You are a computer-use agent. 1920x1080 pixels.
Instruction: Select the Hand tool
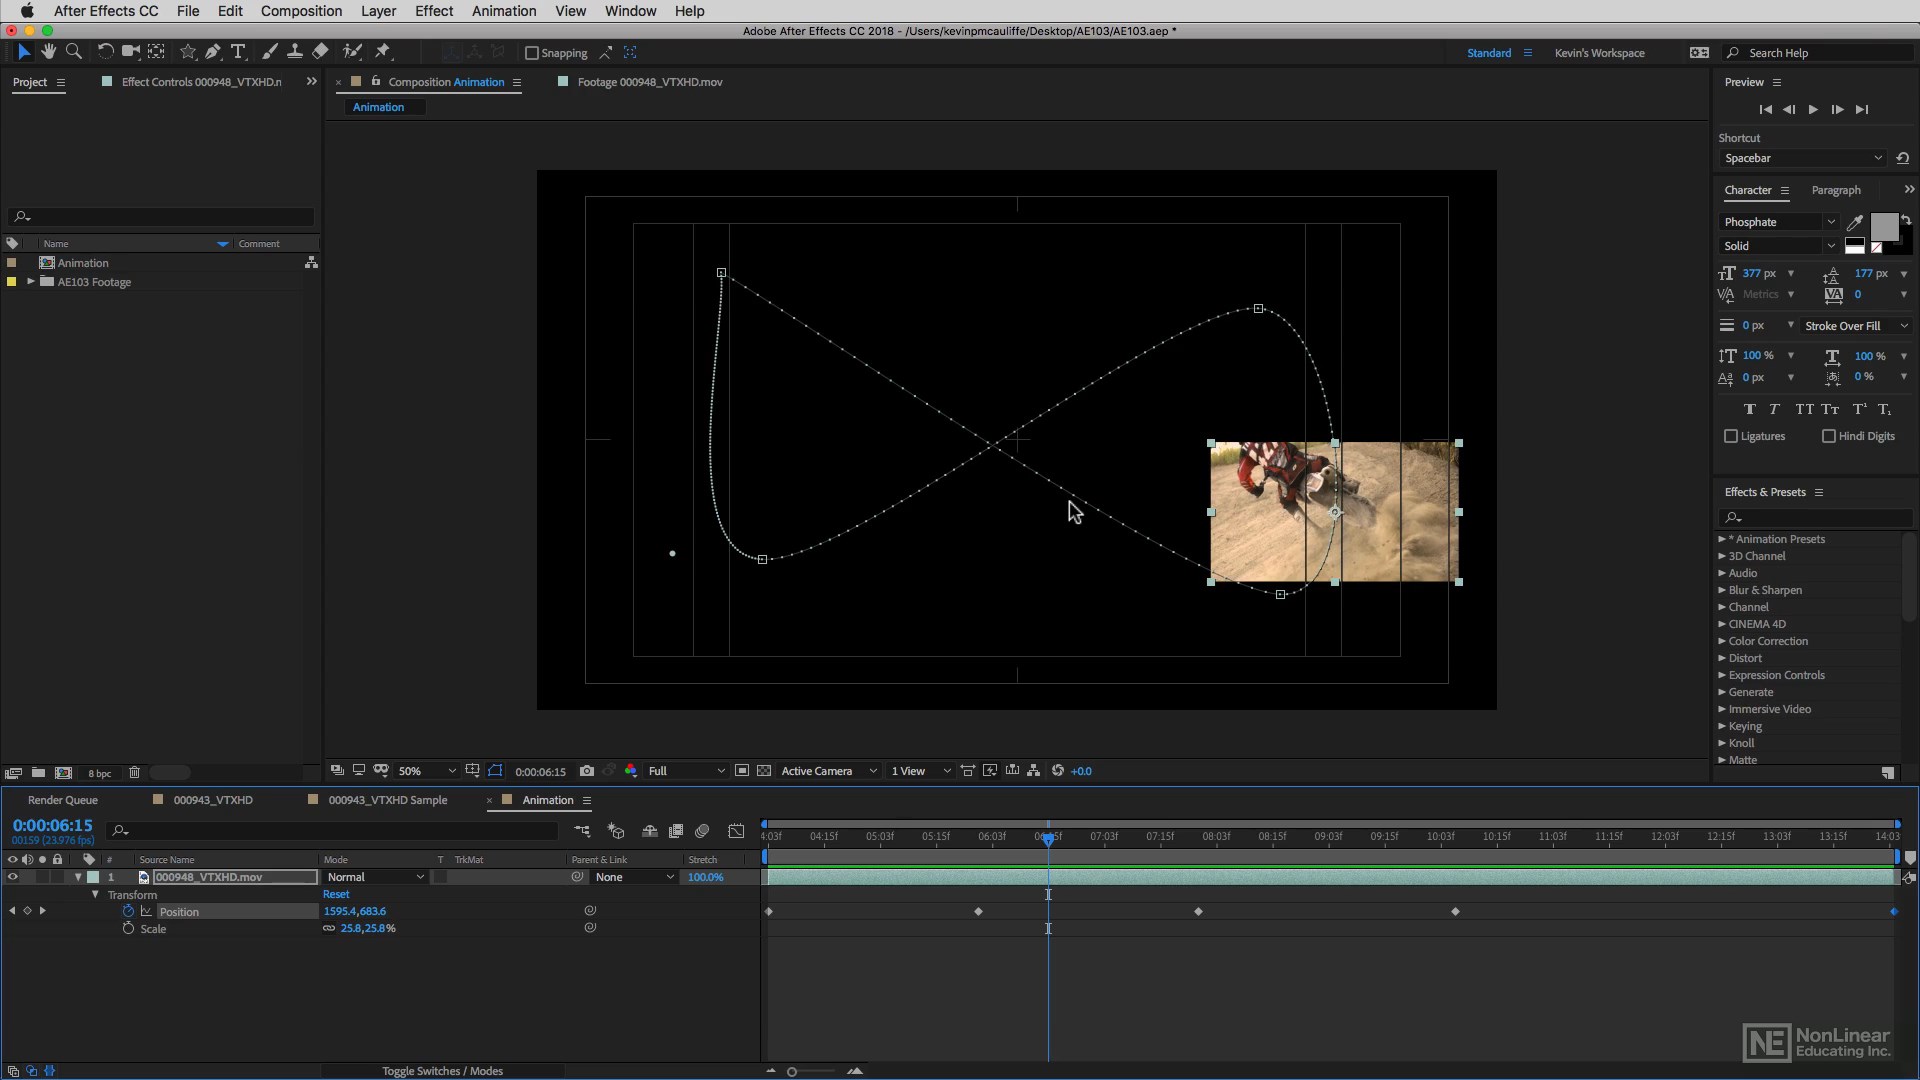pyautogui.click(x=48, y=52)
